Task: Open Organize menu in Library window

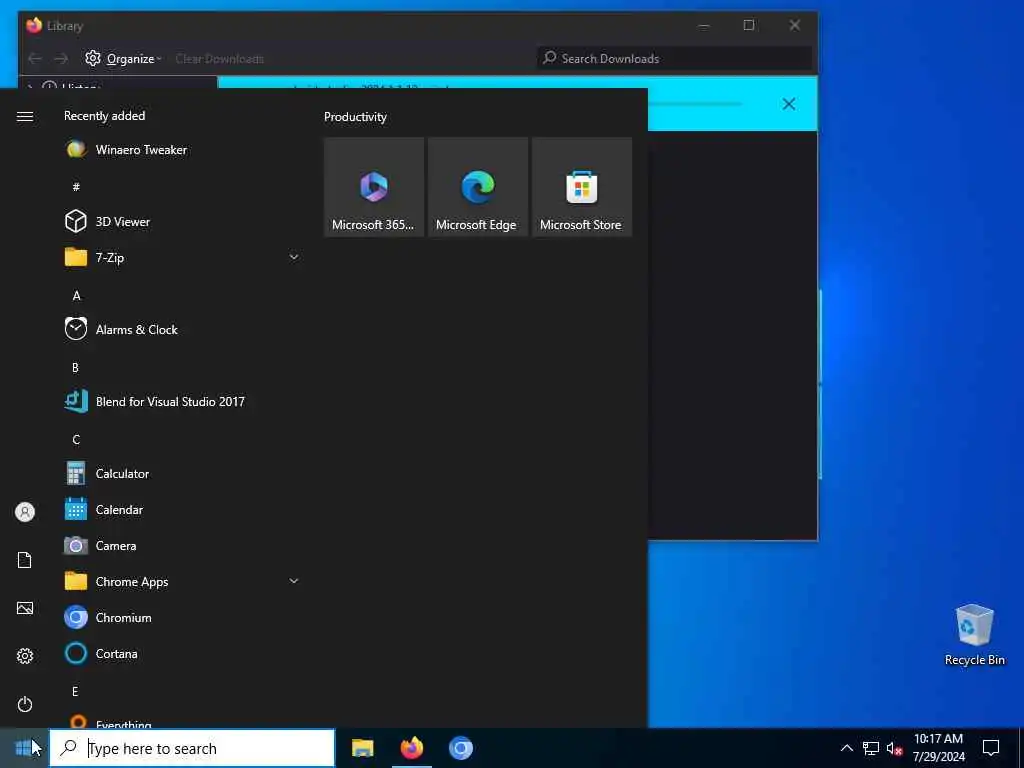Action: pos(124,59)
